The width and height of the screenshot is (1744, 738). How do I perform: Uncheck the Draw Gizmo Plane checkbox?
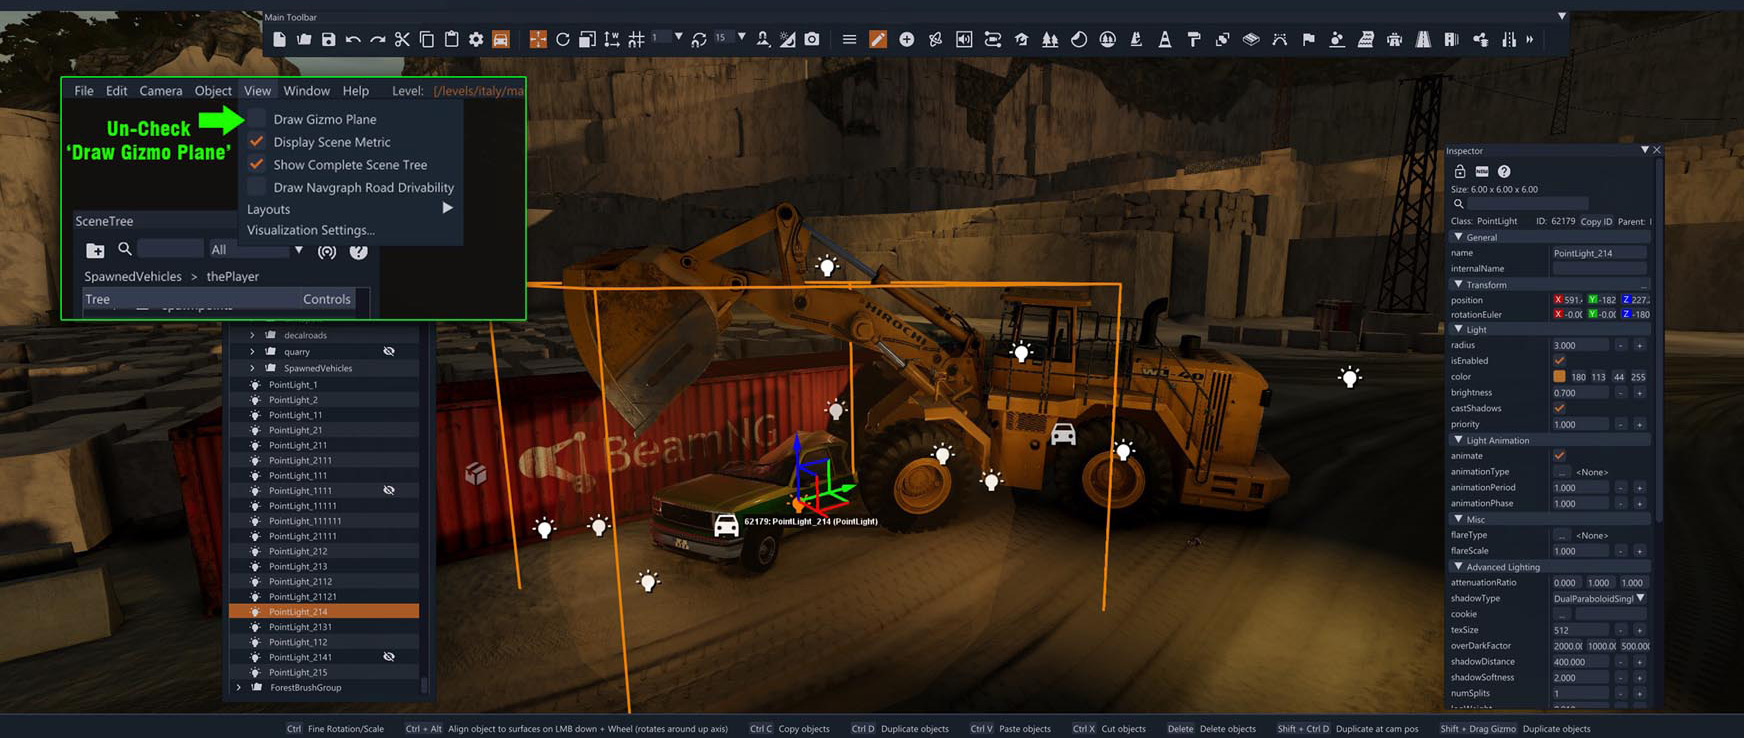257,119
